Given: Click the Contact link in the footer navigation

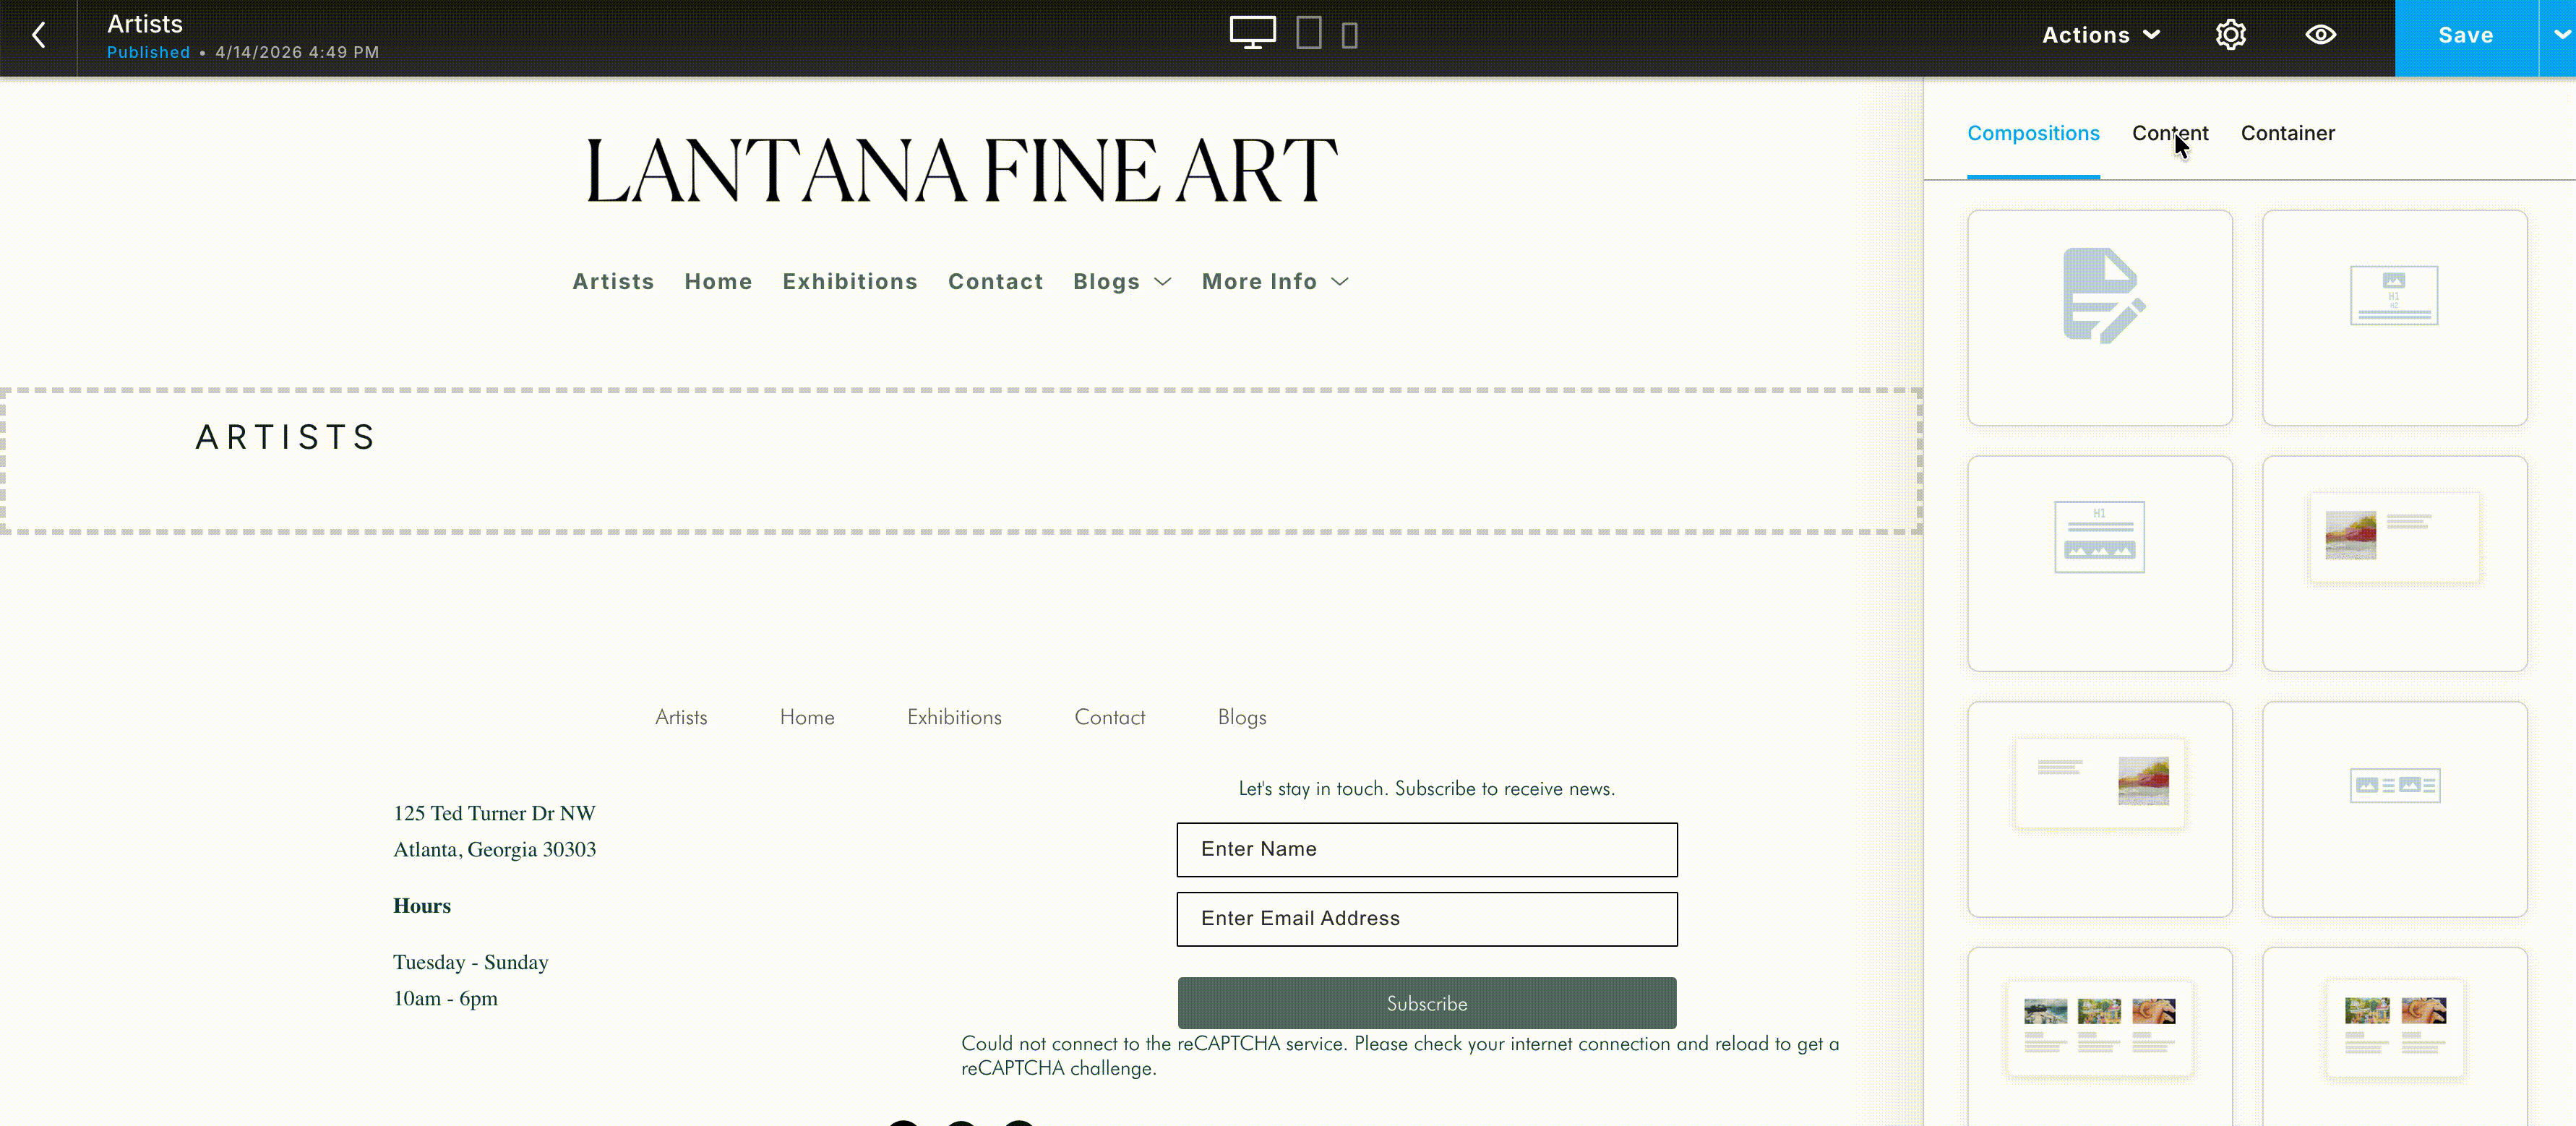Looking at the screenshot, I should click(x=1109, y=716).
